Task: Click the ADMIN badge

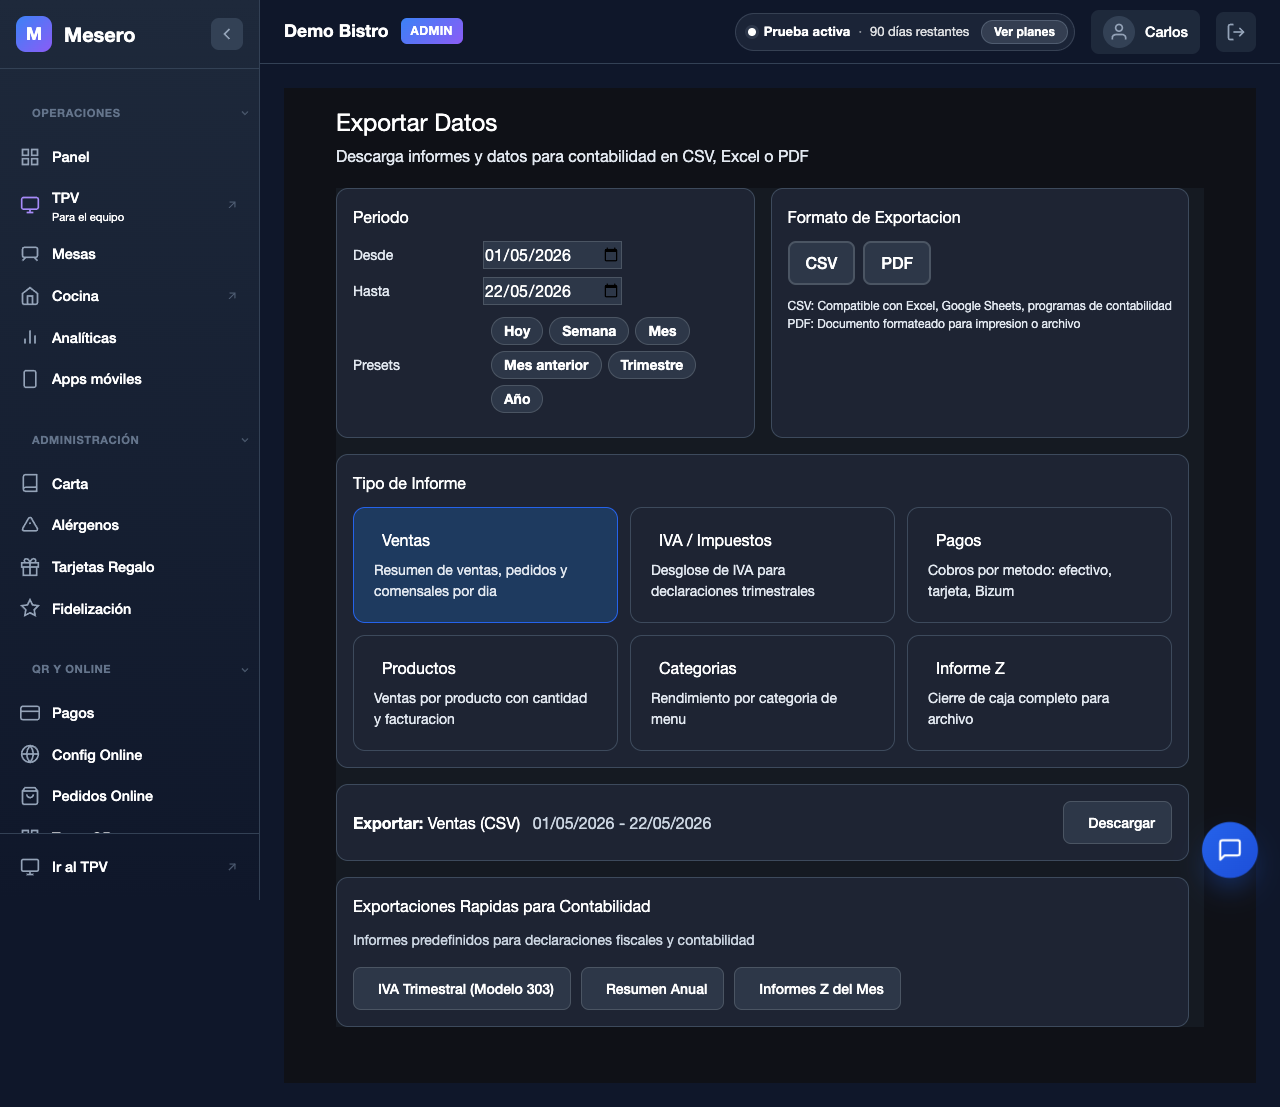Action: click(x=432, y=31)
